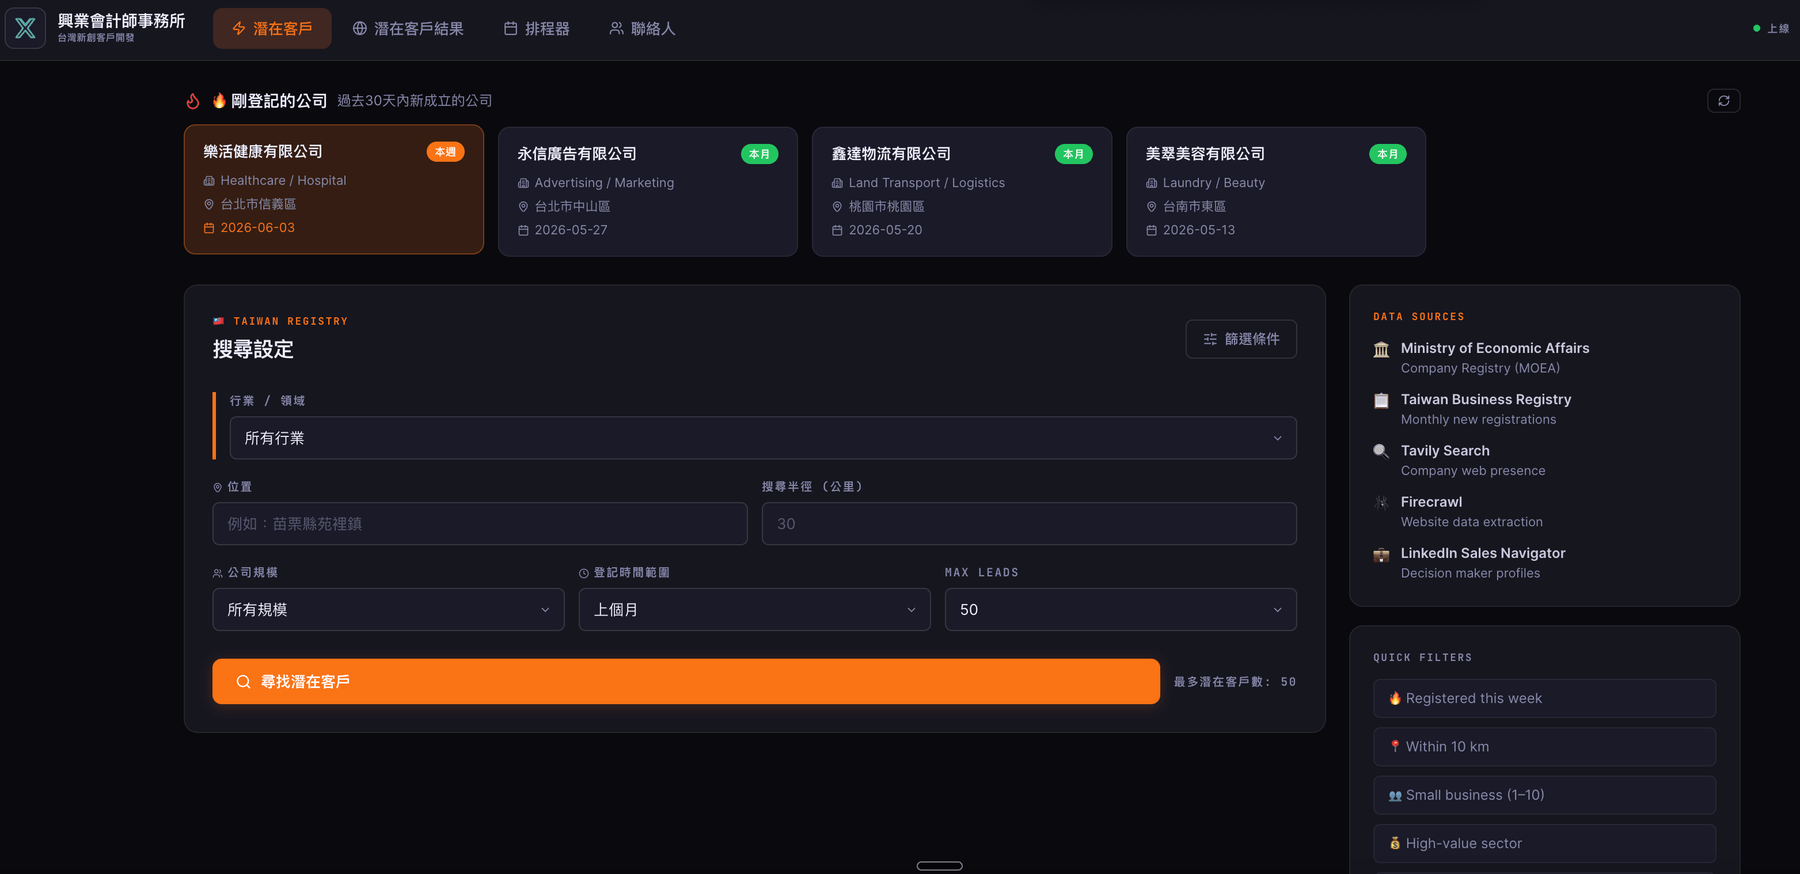Click Ministry of Economic Affairs bank icon
The height and width of the screenshot is (874, 1800).
(1381, 349)
